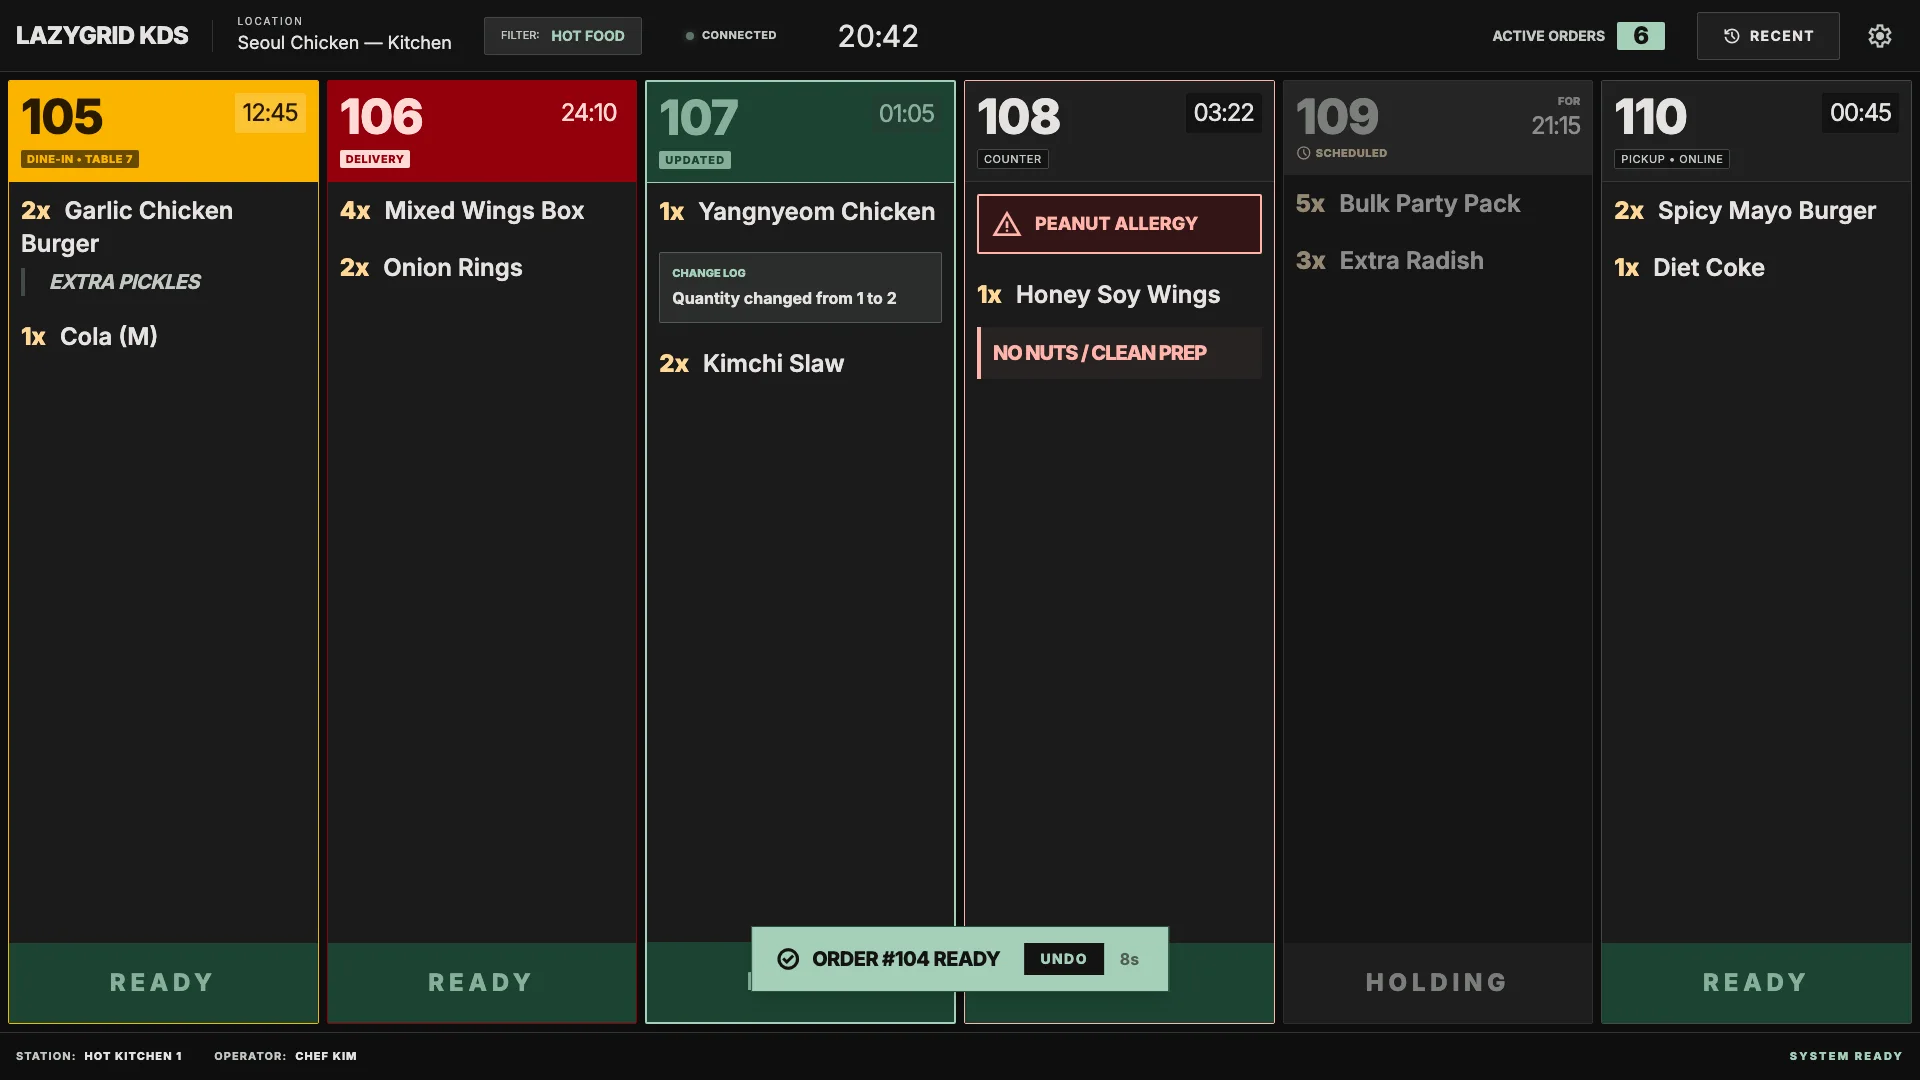Click the CONNECTED status label
The height and width of the screenshot is (1080, 1920).
739,36
